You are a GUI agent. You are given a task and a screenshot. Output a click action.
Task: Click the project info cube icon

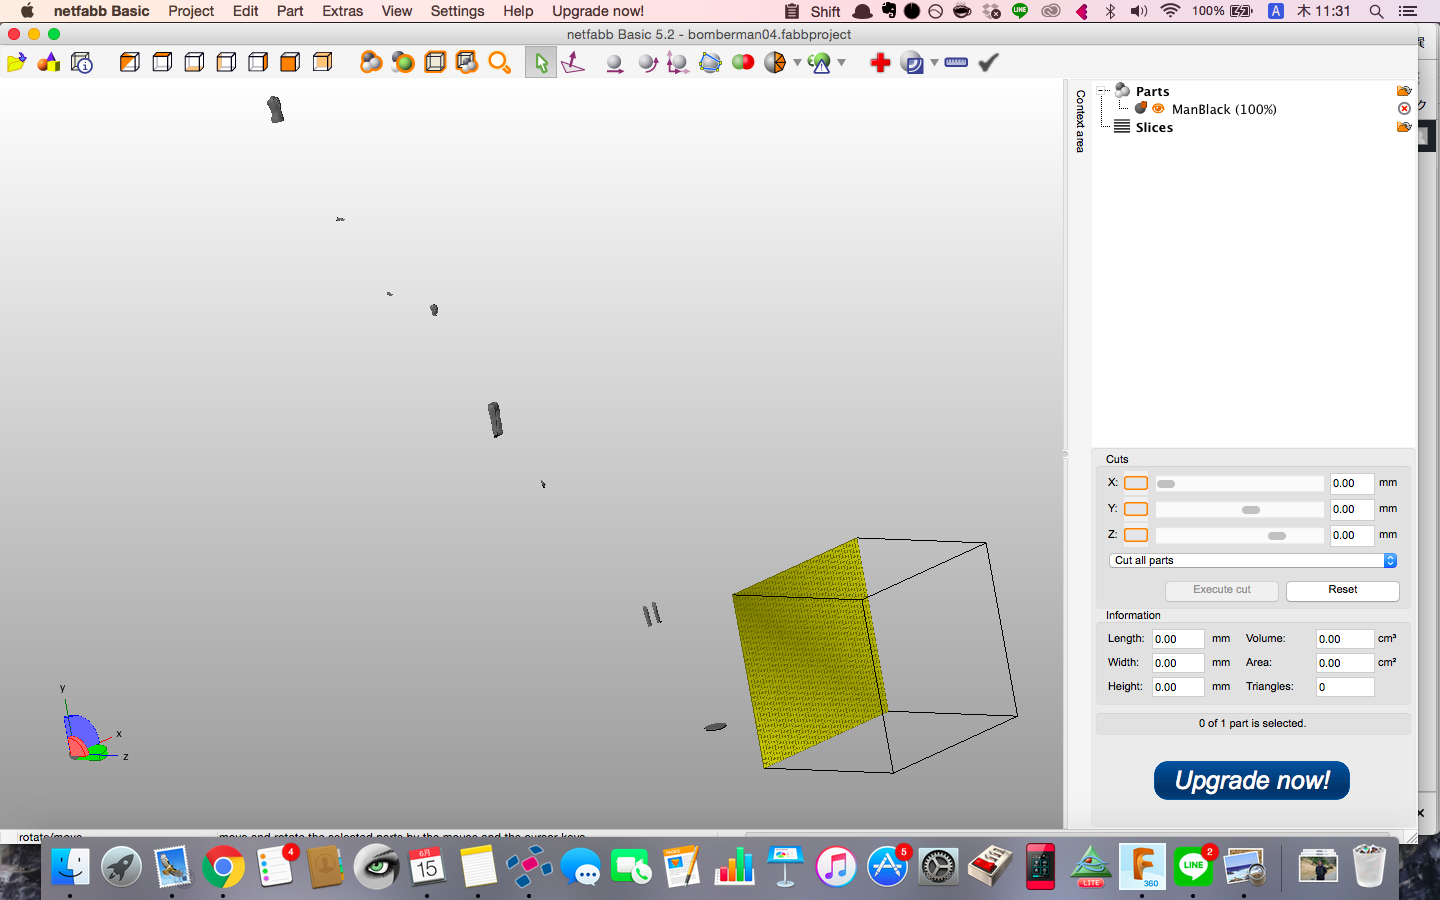pos(82,63)
